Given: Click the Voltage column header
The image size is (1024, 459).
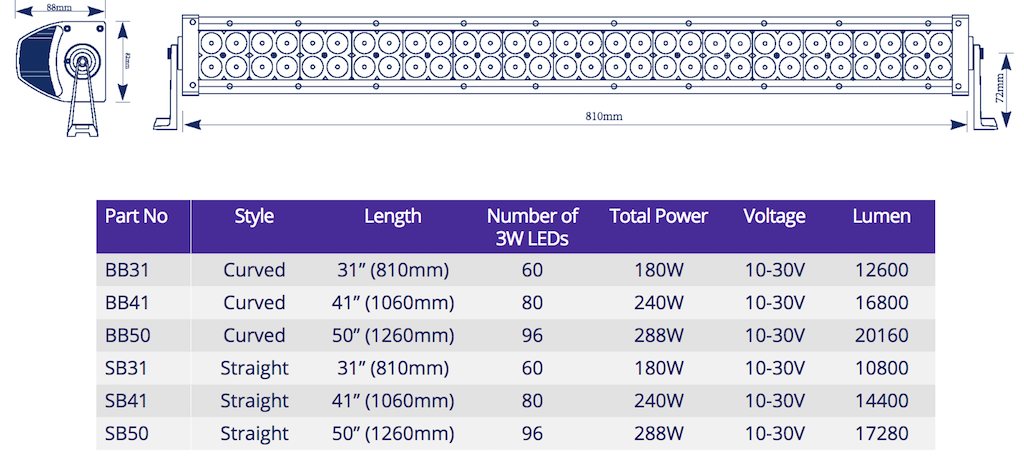Looking at the screenshot, I should 774,216.
